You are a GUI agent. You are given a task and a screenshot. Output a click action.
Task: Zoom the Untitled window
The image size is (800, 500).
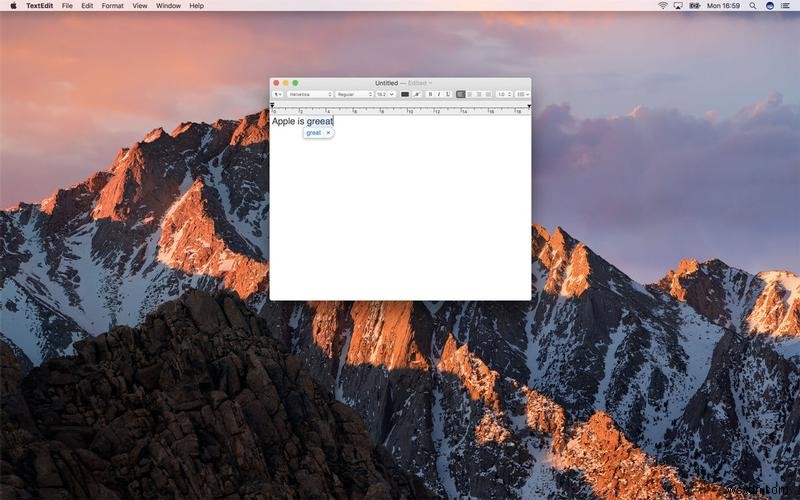tap(295, 83)
